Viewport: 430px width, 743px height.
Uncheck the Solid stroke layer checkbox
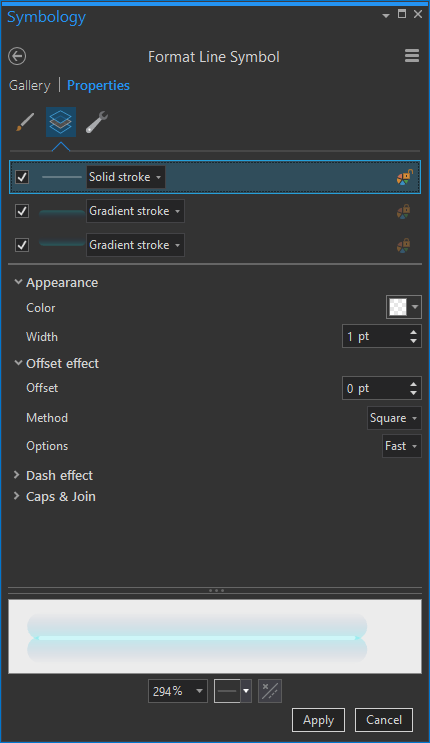pyautogui.click(x=22, y=177)
